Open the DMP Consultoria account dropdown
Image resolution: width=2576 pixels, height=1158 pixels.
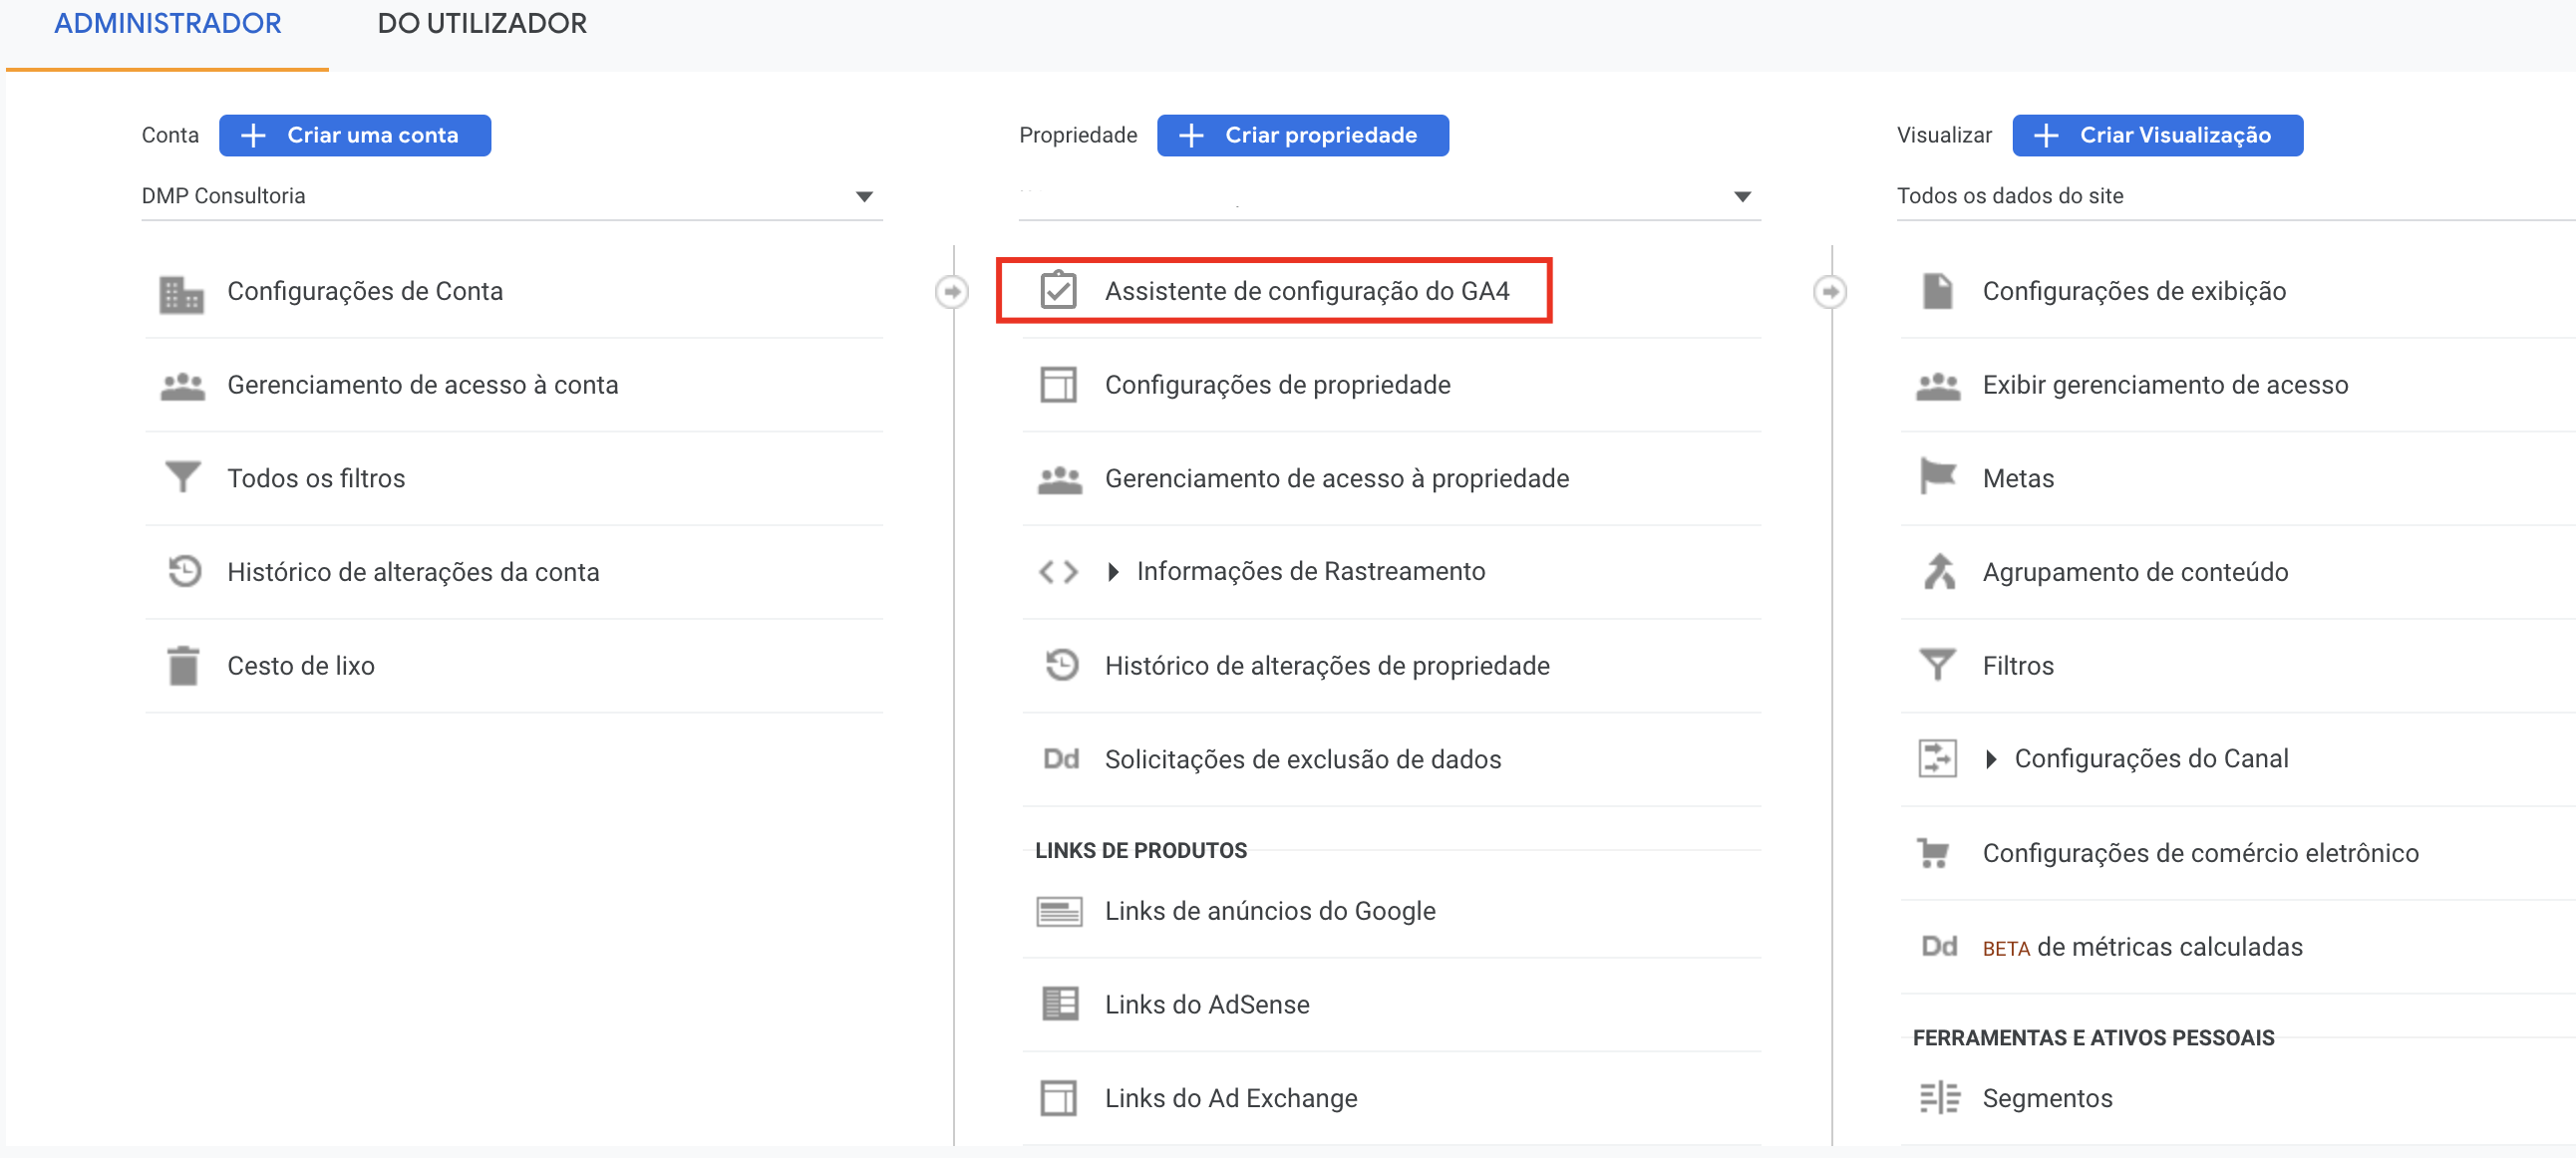pos(864,196)
